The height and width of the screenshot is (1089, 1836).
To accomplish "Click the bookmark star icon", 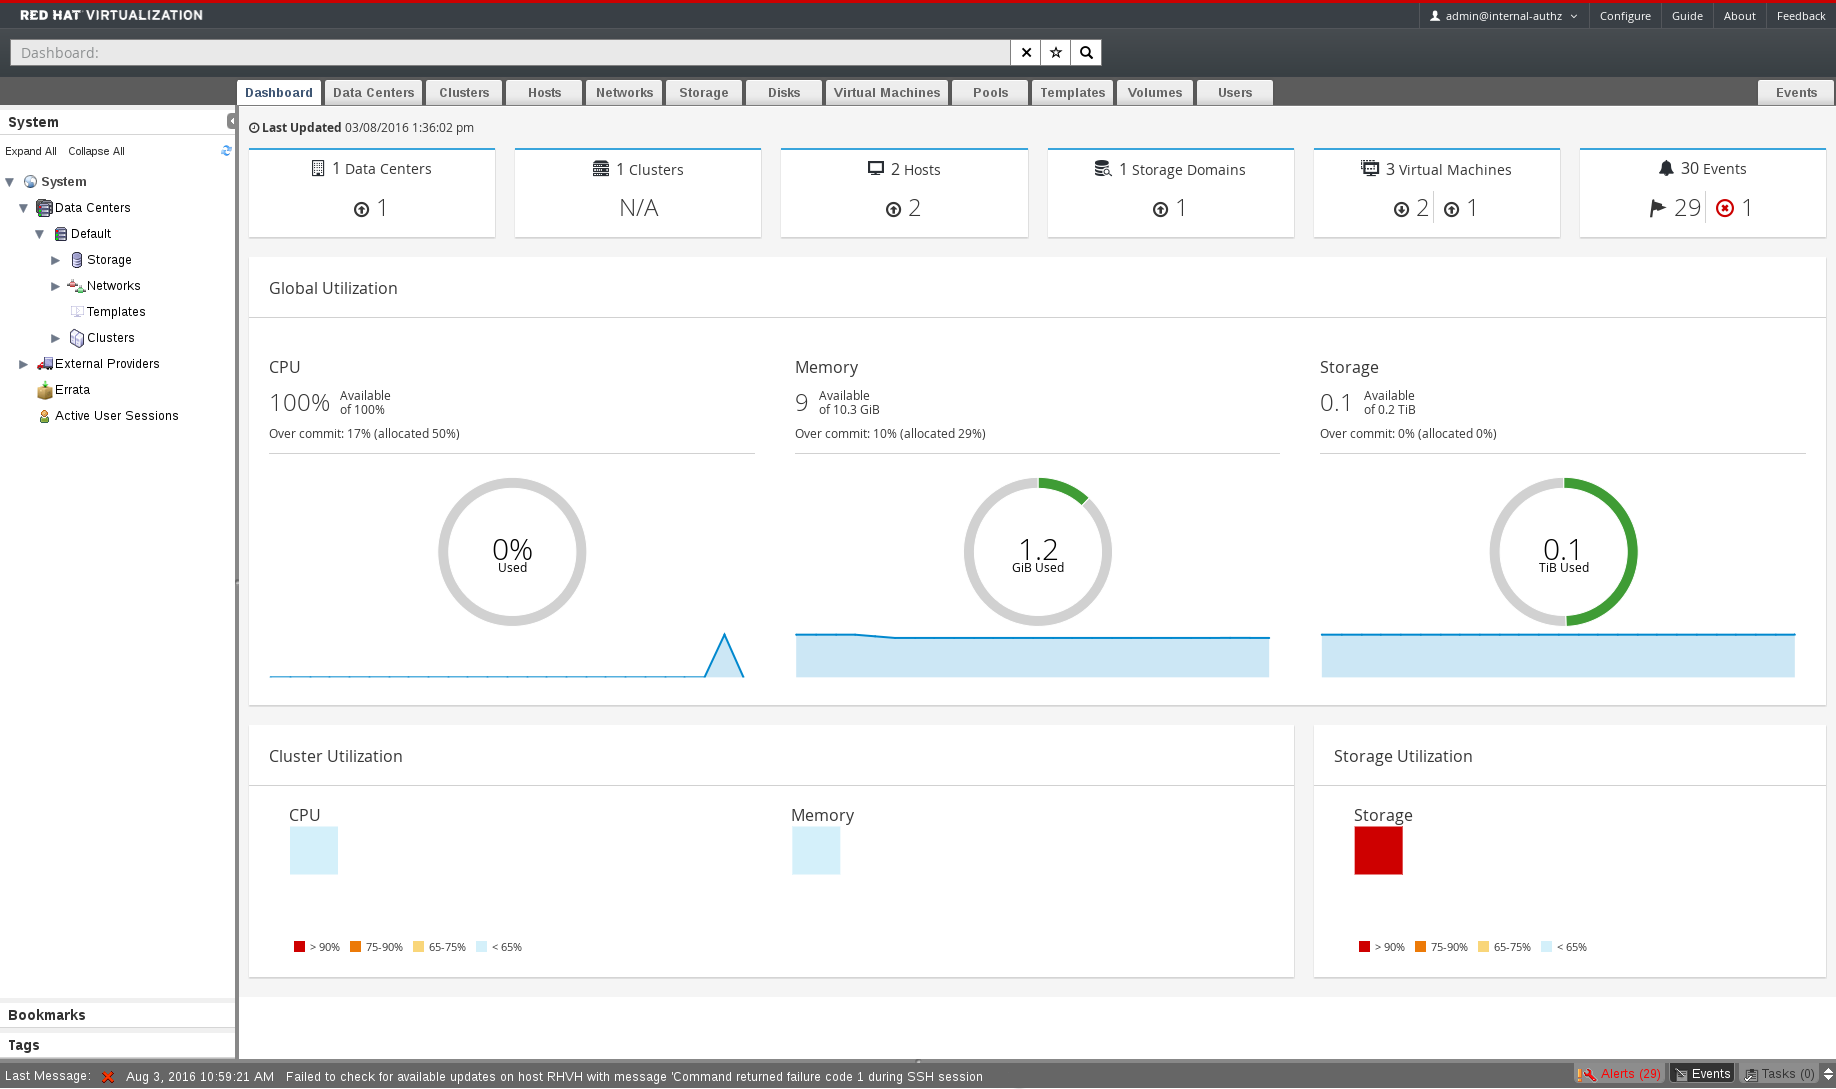I will [1056, 53].
